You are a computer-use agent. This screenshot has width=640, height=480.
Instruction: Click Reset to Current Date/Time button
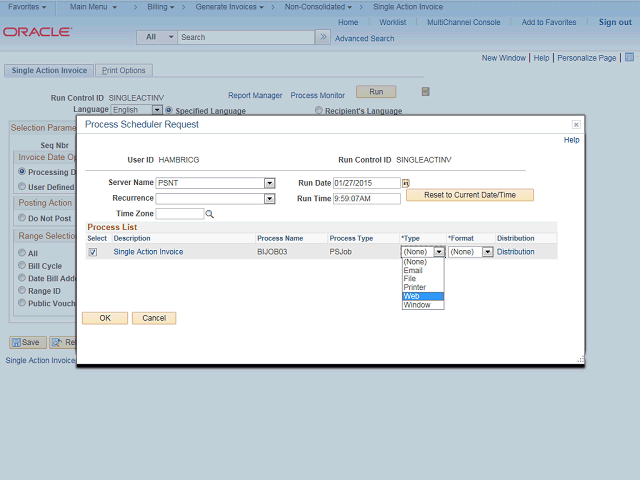coord(469,195)
